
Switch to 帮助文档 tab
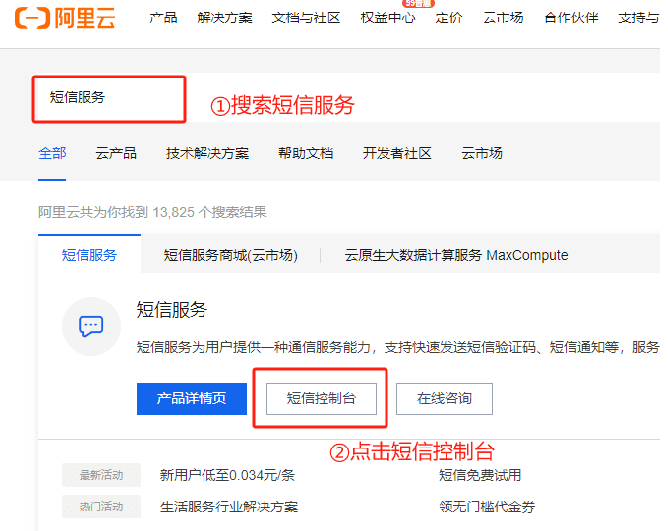pyautogui.click(x=305, y=153)
